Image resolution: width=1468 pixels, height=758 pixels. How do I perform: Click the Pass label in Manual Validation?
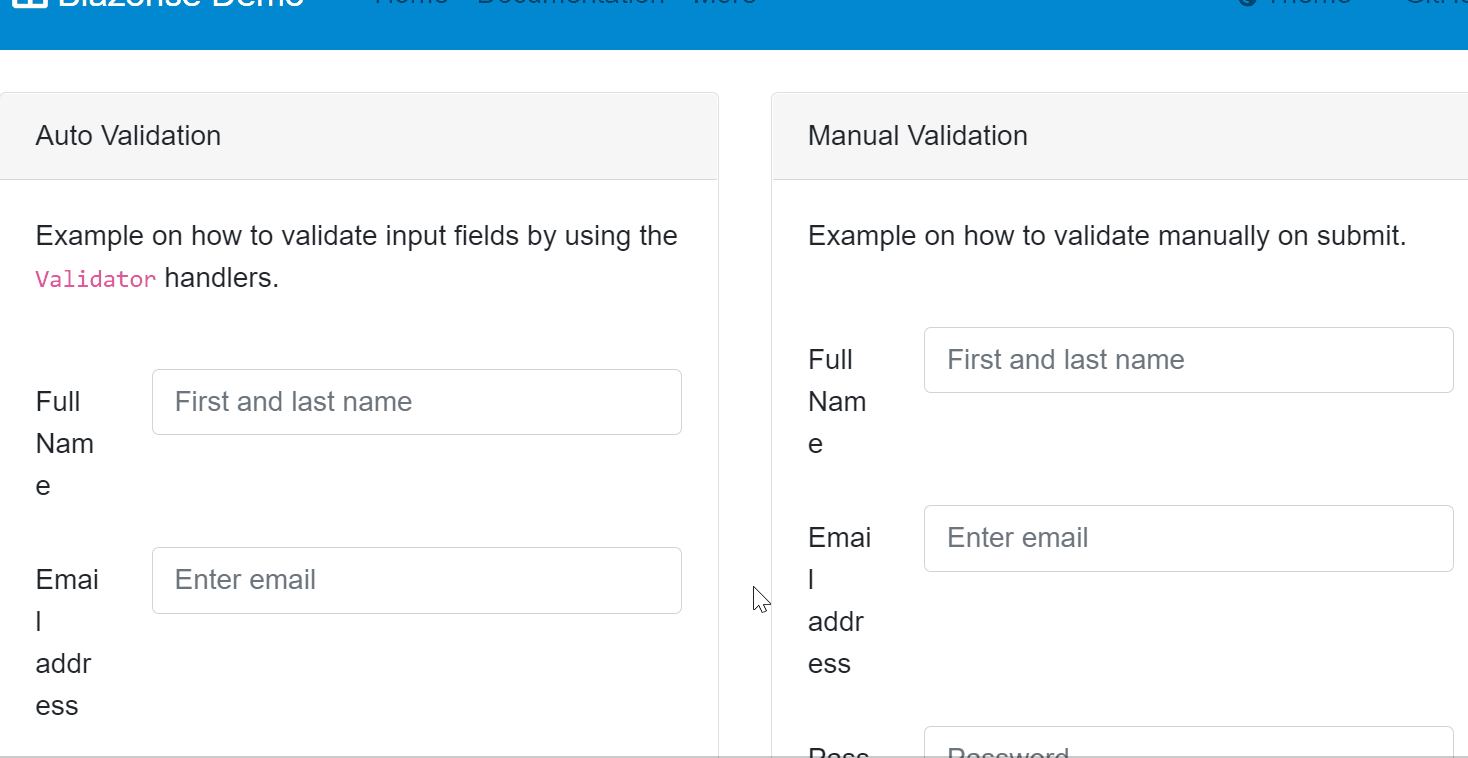[x=838, y=752]
